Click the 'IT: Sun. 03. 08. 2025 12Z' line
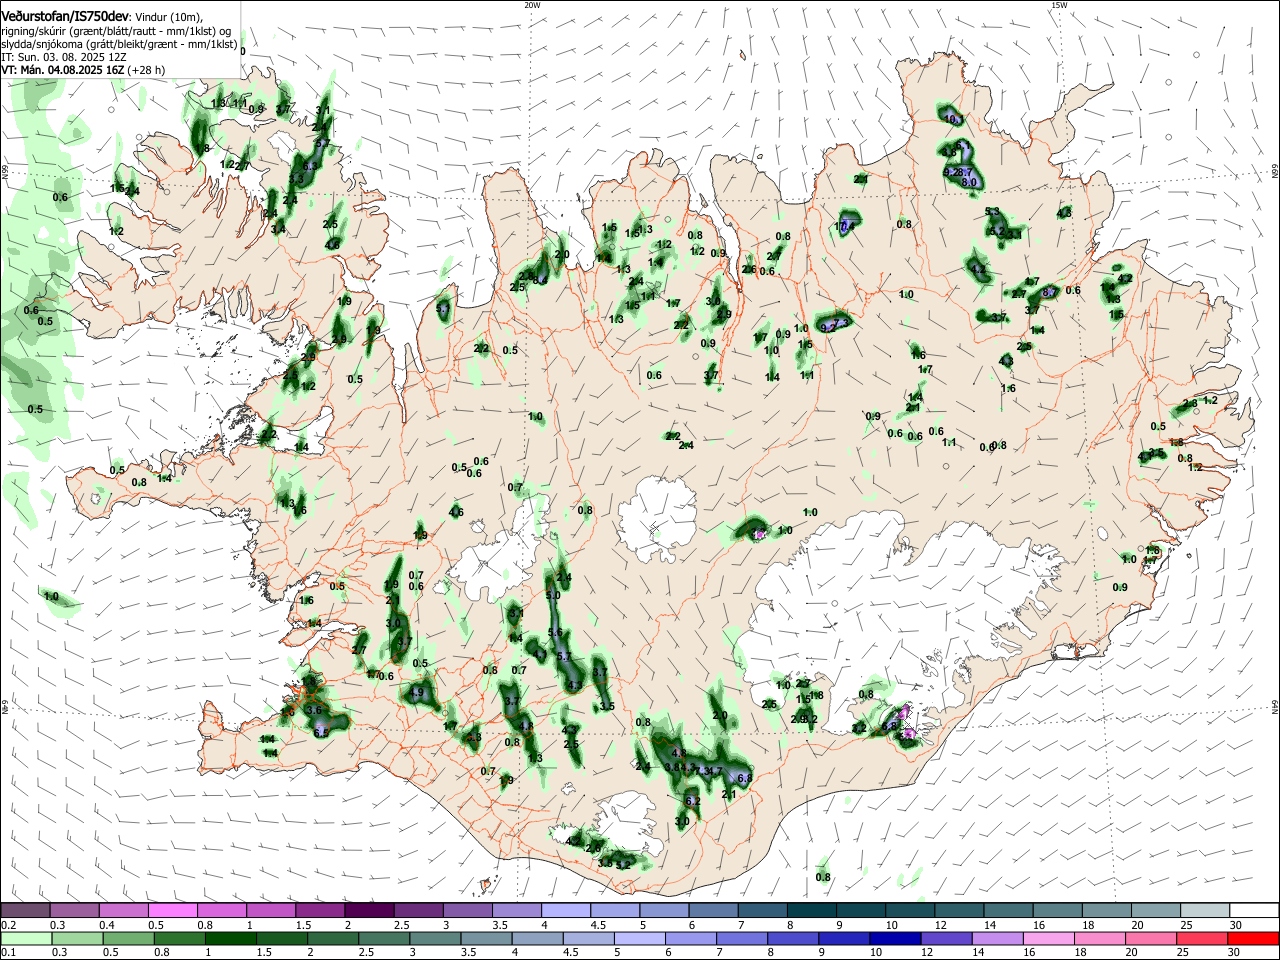The height and width of the screenshot is (960, 1280). click(x=66, y=57)
